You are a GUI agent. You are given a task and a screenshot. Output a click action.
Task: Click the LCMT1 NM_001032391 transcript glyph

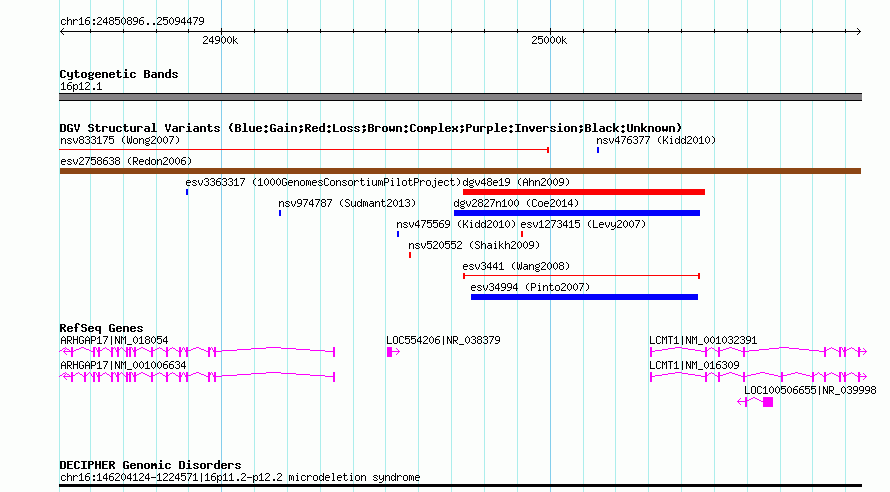pos(758,352)
